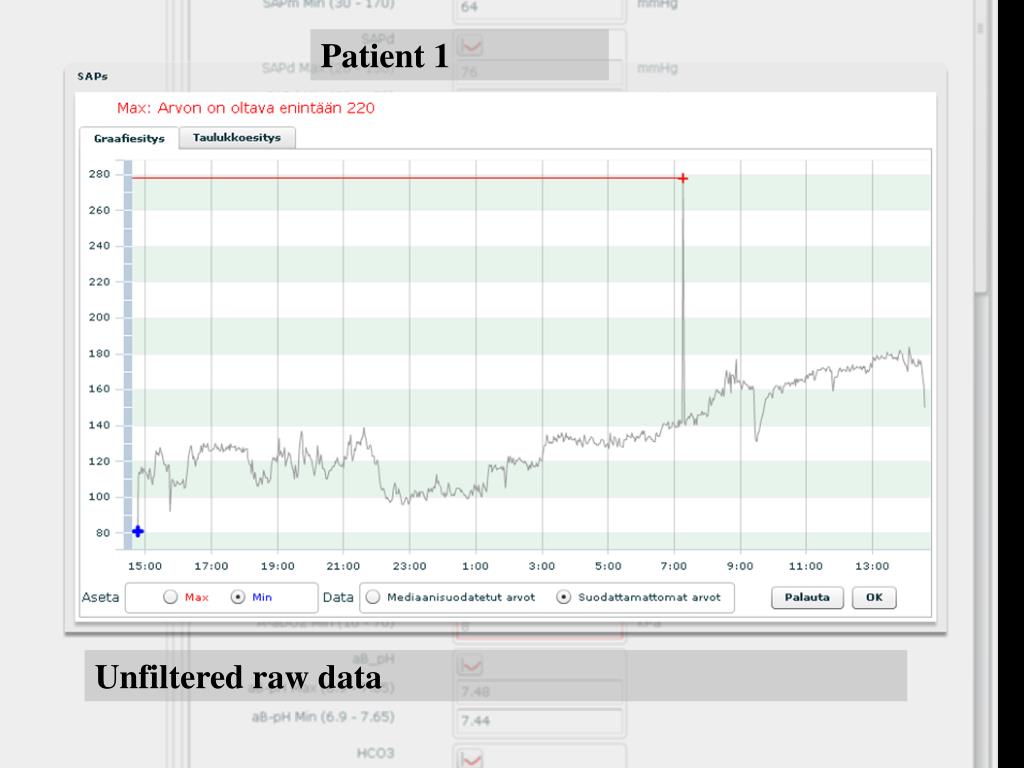Click the 80 value axis label
Screen dimensions: 1024x768
click(x=103, y=533)
